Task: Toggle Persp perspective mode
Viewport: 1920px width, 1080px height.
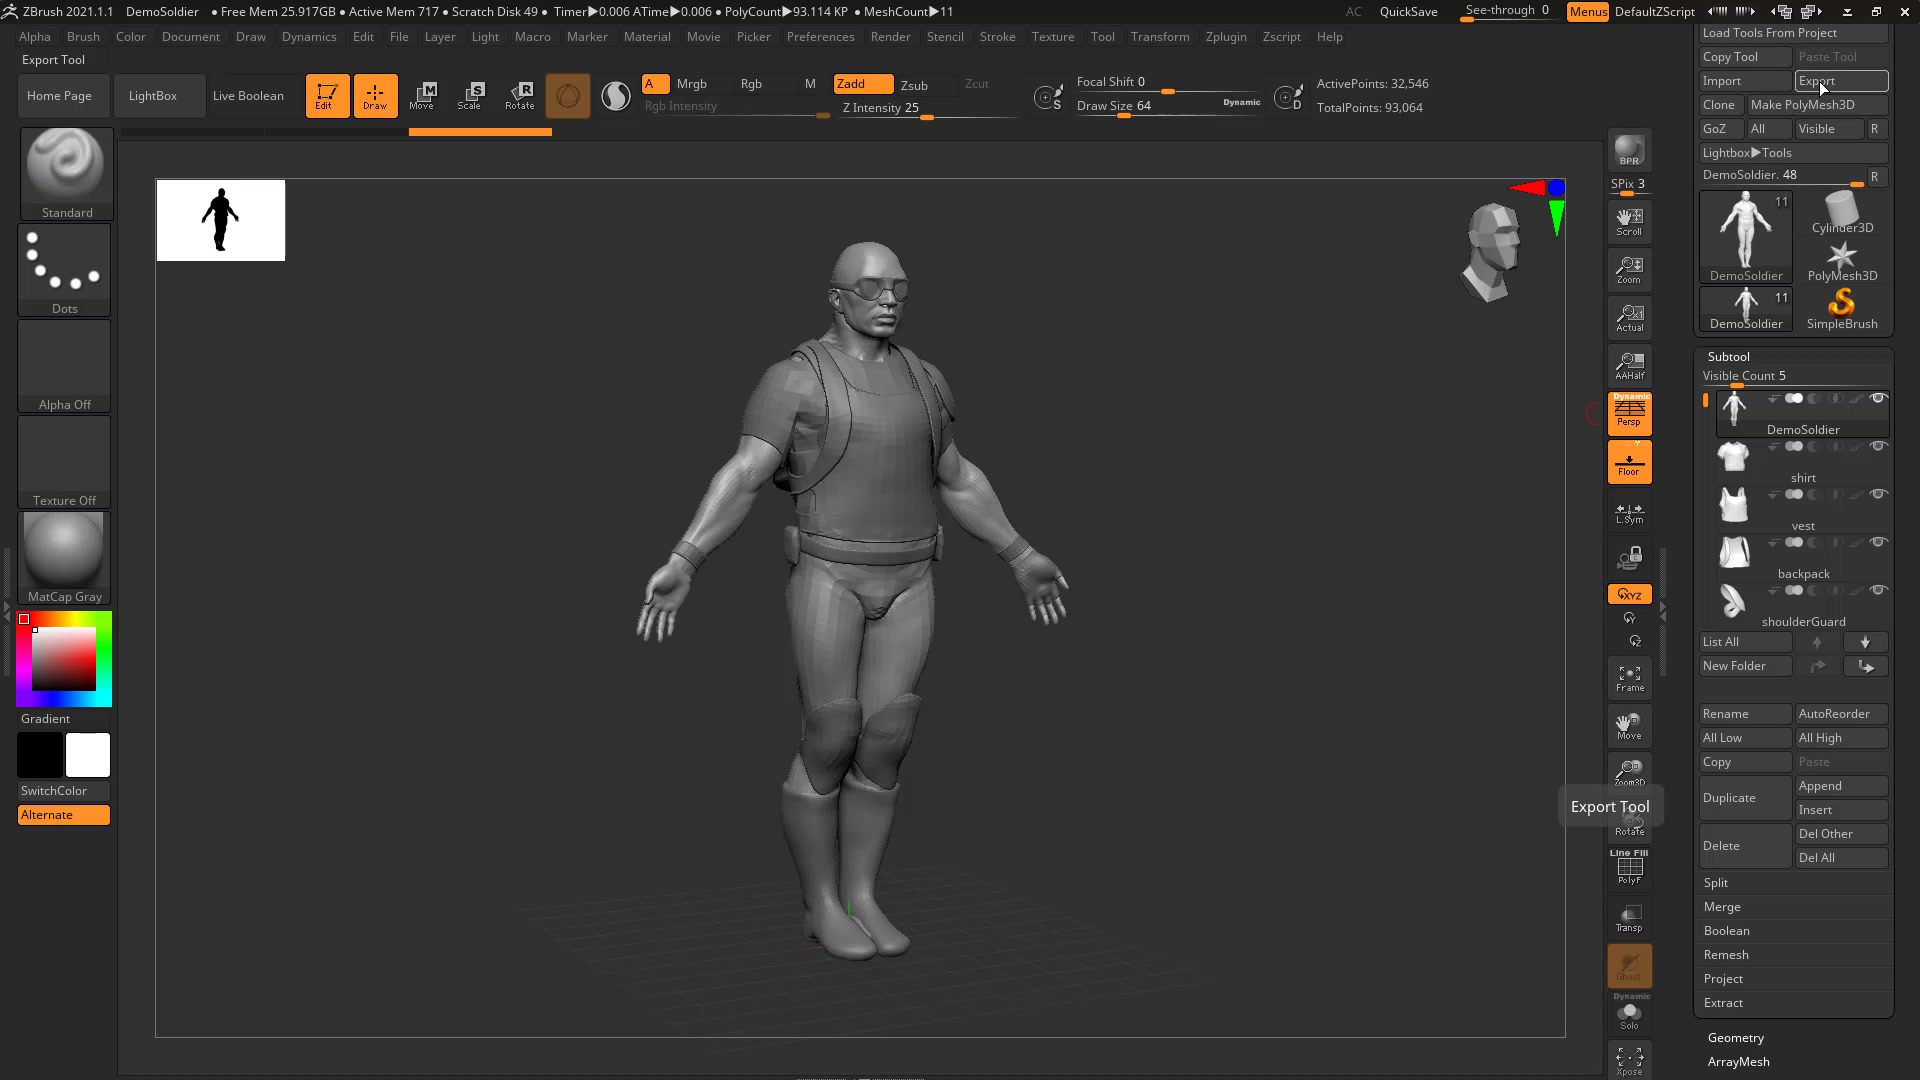Action: pos(1629,413)
